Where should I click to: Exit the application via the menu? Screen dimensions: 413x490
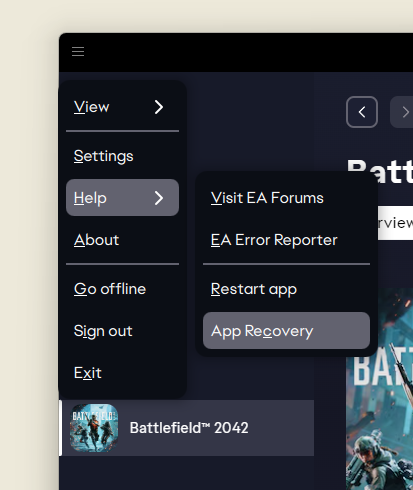pyautogui.click(x=122, y=373)
